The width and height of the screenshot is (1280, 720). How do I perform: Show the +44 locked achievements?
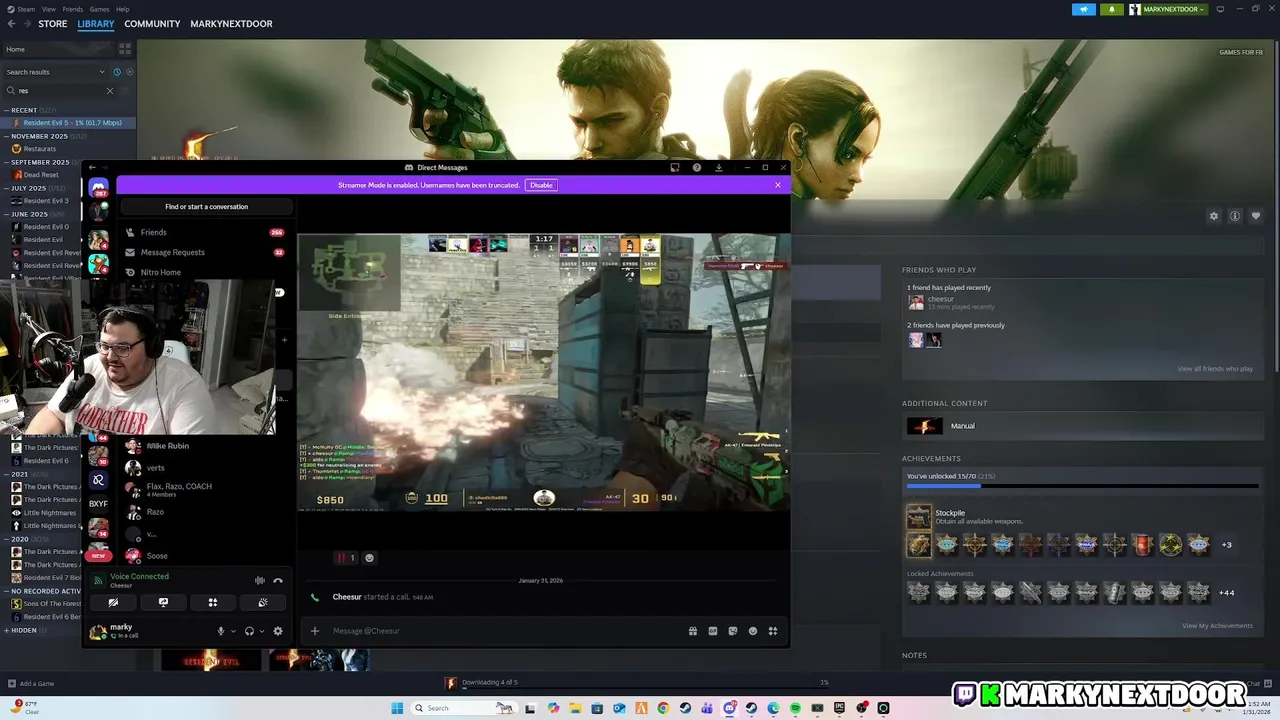[1226, 593]
